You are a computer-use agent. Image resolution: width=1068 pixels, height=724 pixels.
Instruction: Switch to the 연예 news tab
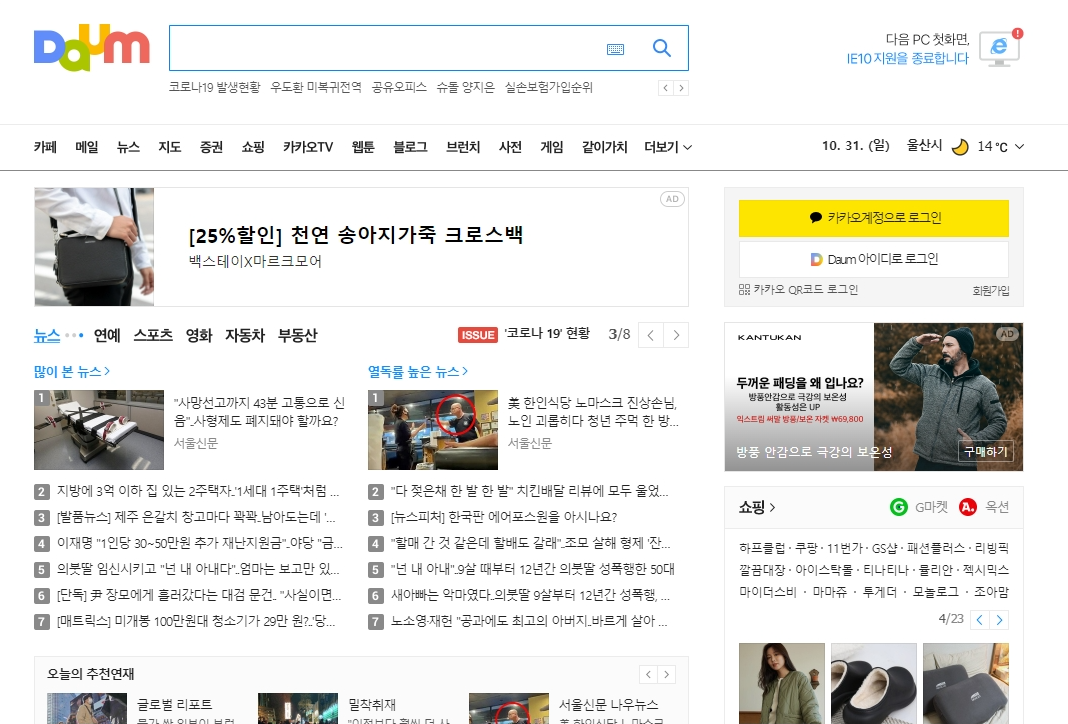click(x=107, y=335)
